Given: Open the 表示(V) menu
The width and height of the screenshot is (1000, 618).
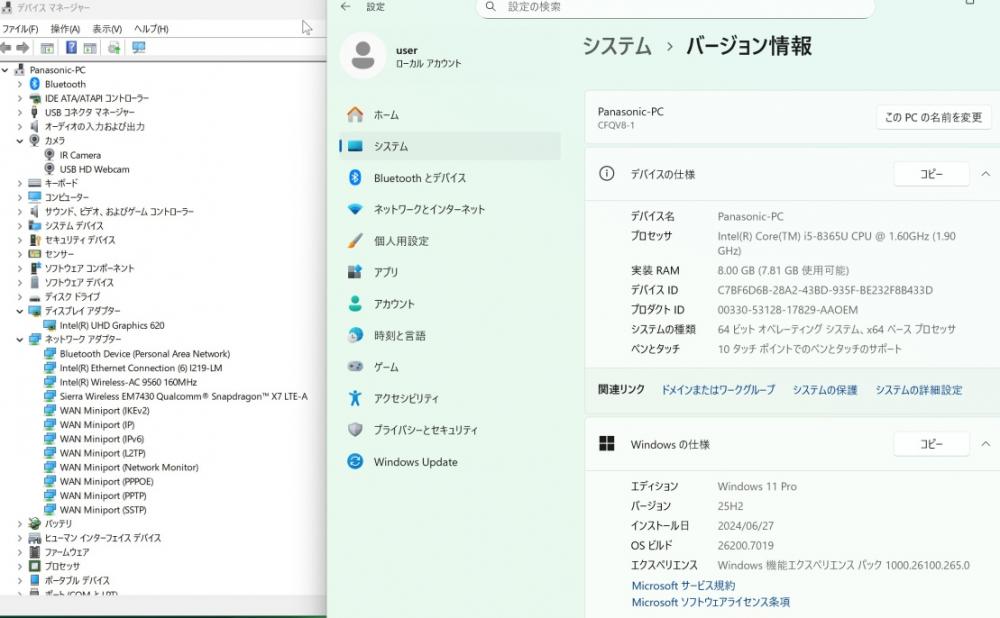Looking at the screenshot, I should 107,29.
